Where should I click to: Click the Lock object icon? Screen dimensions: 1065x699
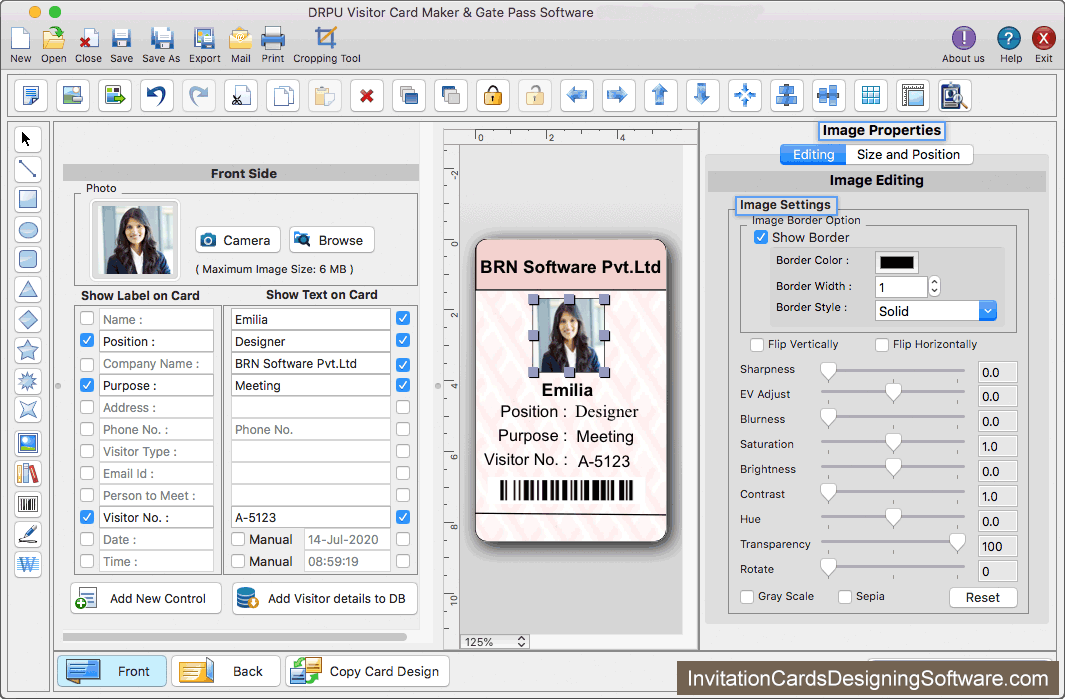[x=493, y=95]
